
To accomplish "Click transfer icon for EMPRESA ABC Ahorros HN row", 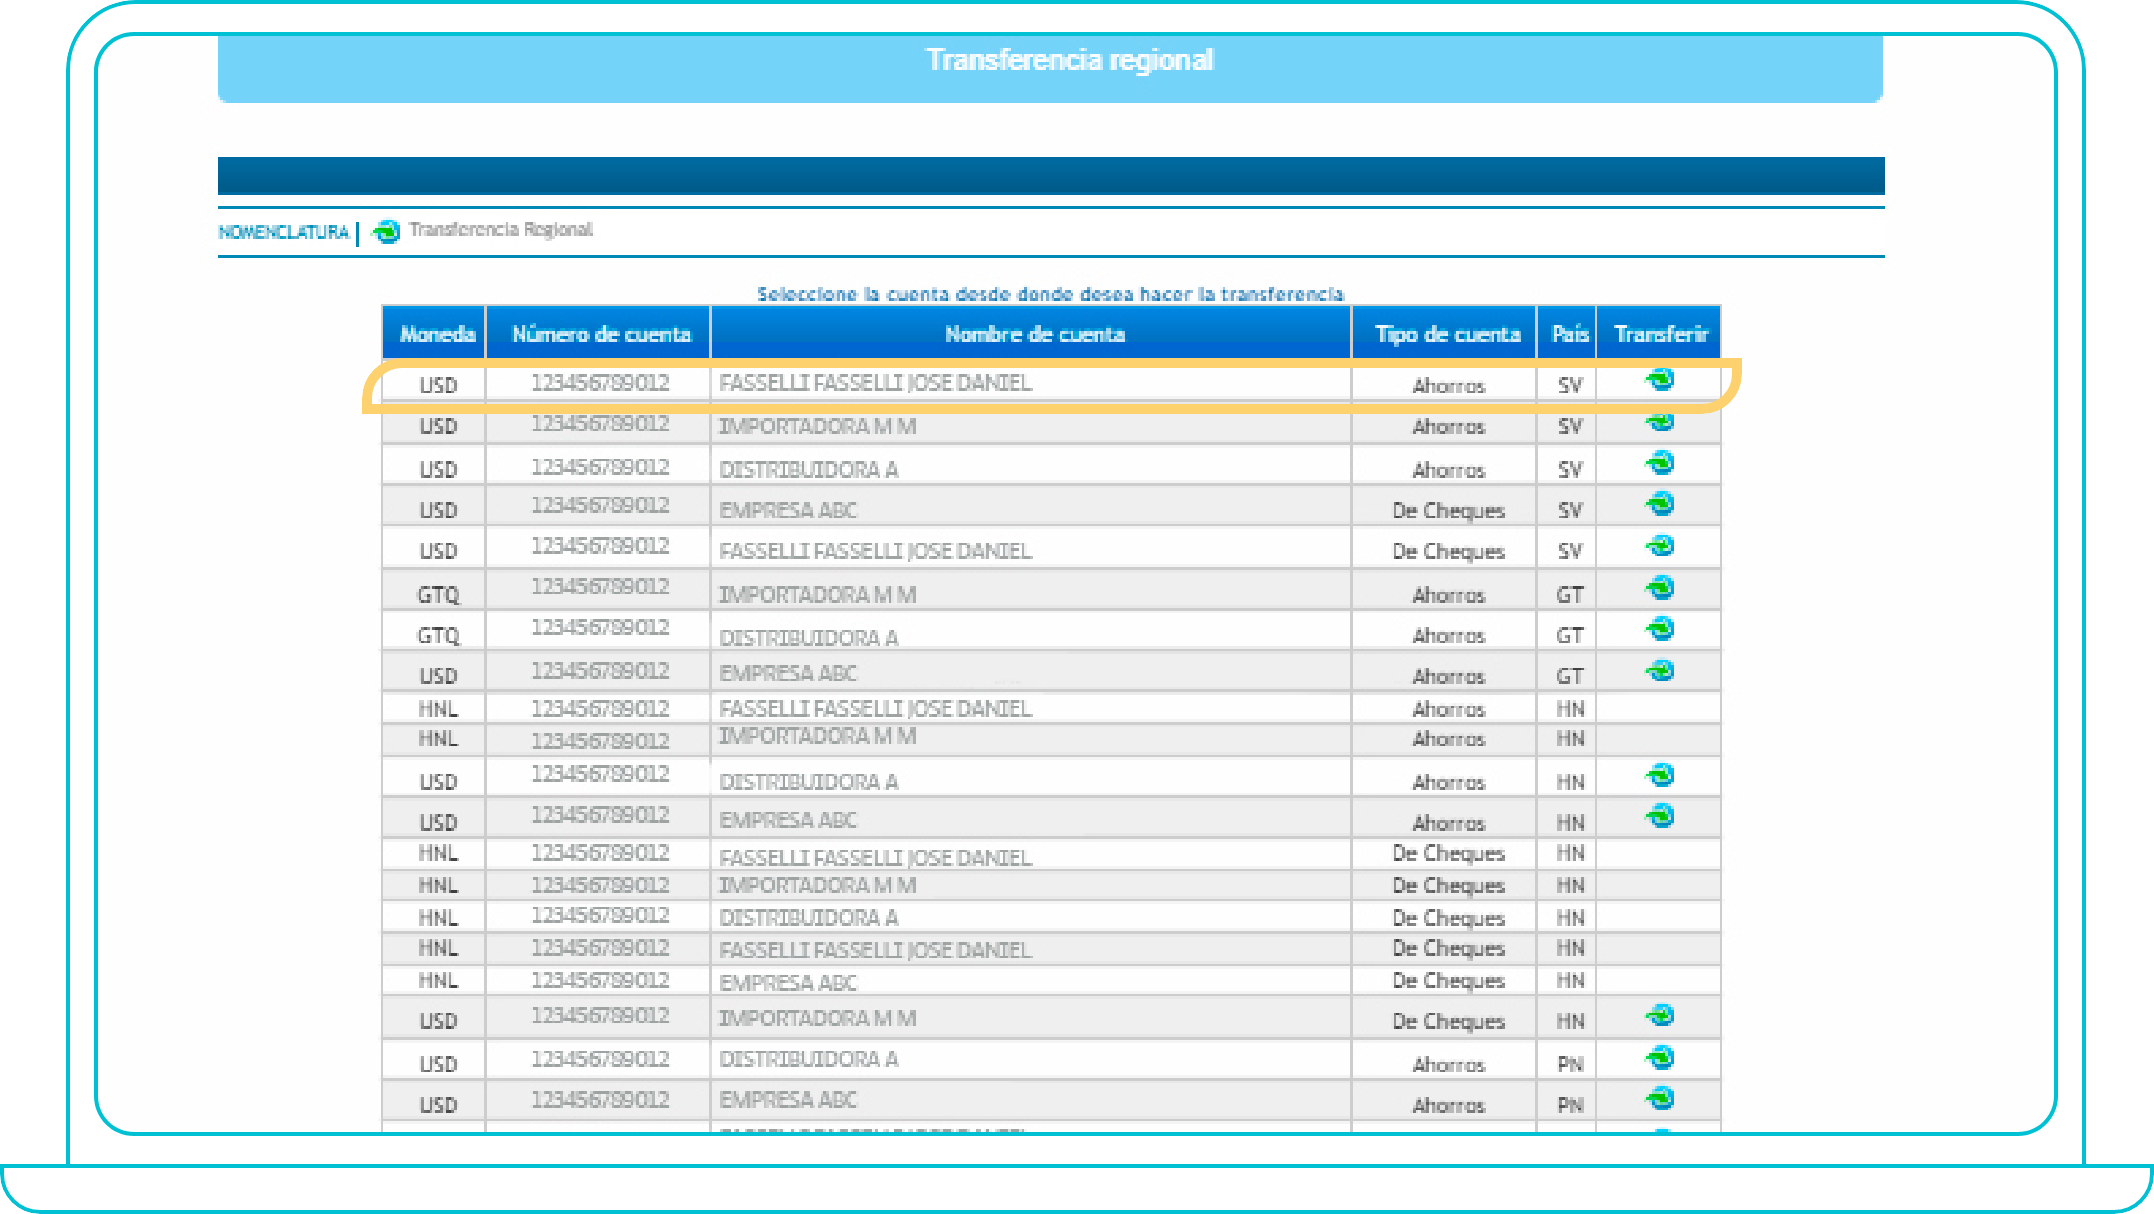I will pyautogui.click(x=1660, y=817).
